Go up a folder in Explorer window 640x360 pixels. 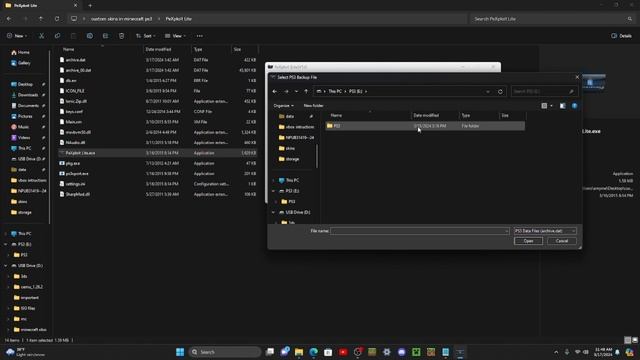[41, 19]
